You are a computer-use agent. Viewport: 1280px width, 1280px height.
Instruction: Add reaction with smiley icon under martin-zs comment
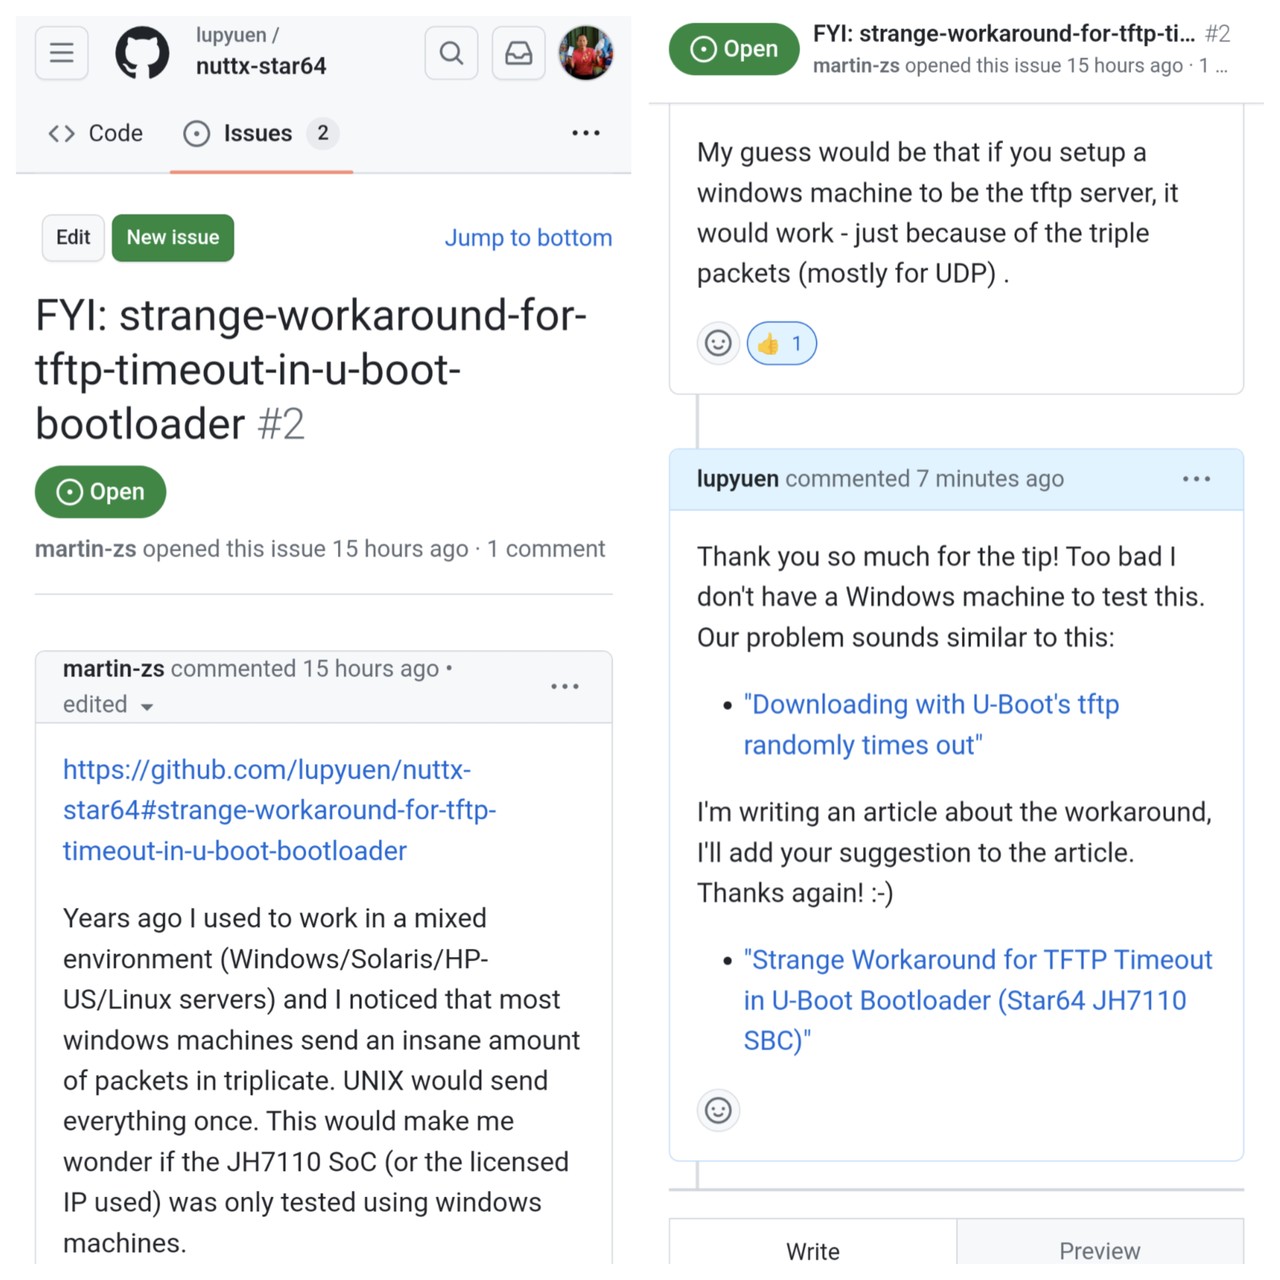pyautogui.click(x=718, y=344)
